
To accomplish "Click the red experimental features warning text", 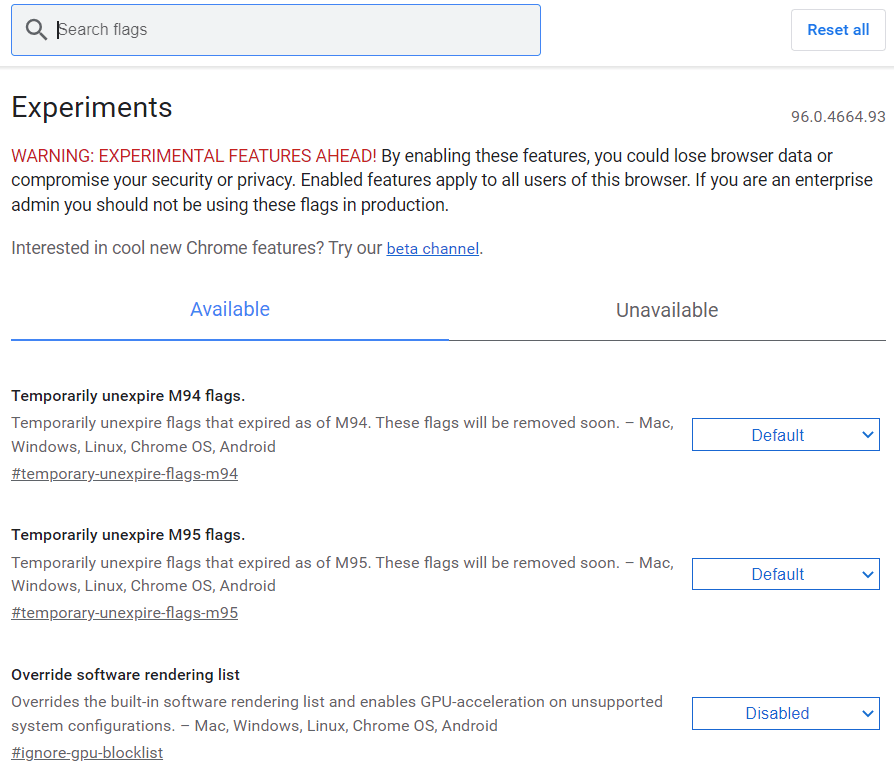I will [x=194, y=156].
